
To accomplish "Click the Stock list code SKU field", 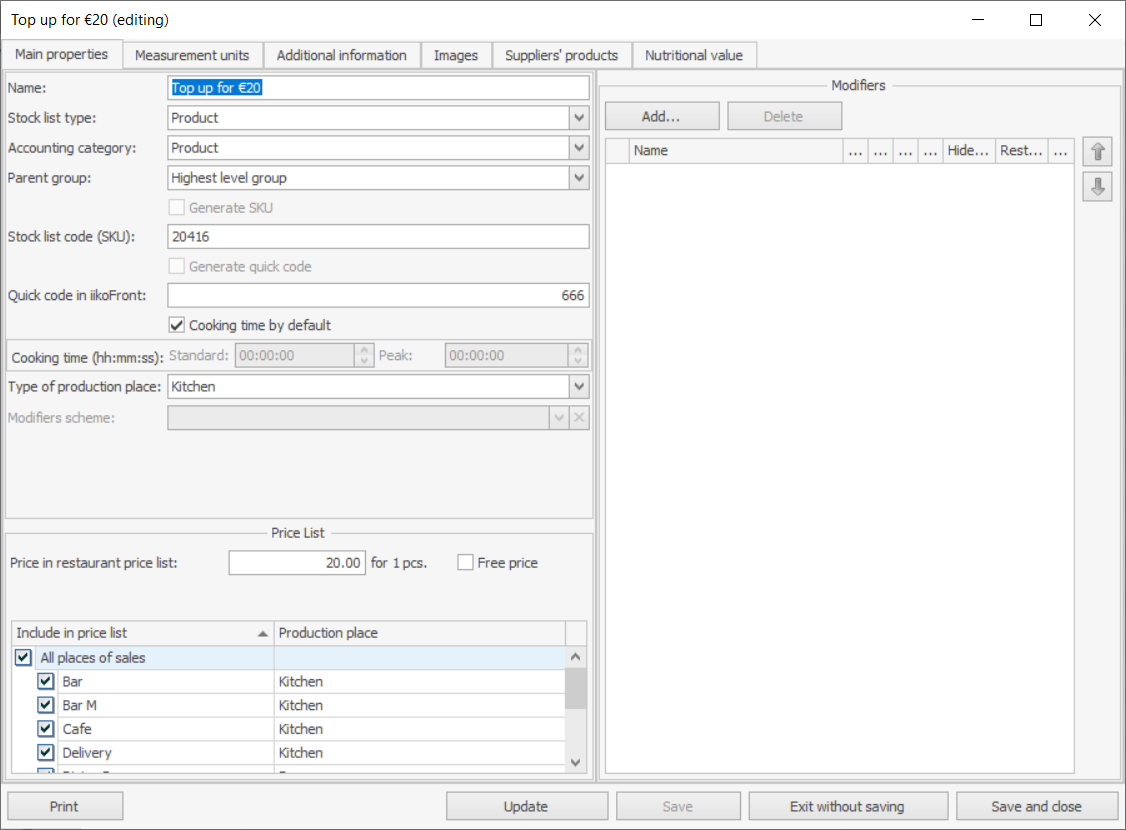I will click(378, 237).
